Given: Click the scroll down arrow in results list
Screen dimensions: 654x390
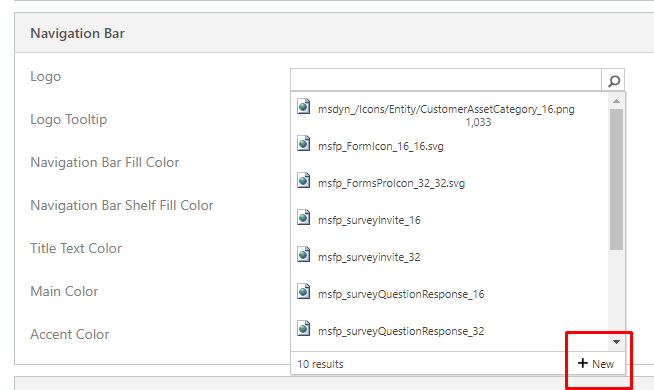Looking at the screenshot, I should pos(616,342).
